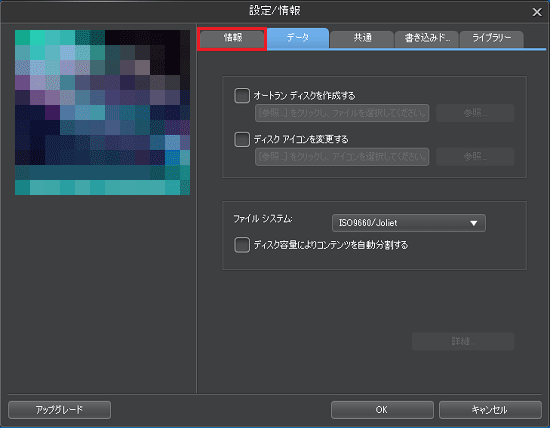The width and height of the screenshot is (550, 428).
Task: Check ディスク容量によりコンテンツを自動分割する option
Action: tap(242, 245)
